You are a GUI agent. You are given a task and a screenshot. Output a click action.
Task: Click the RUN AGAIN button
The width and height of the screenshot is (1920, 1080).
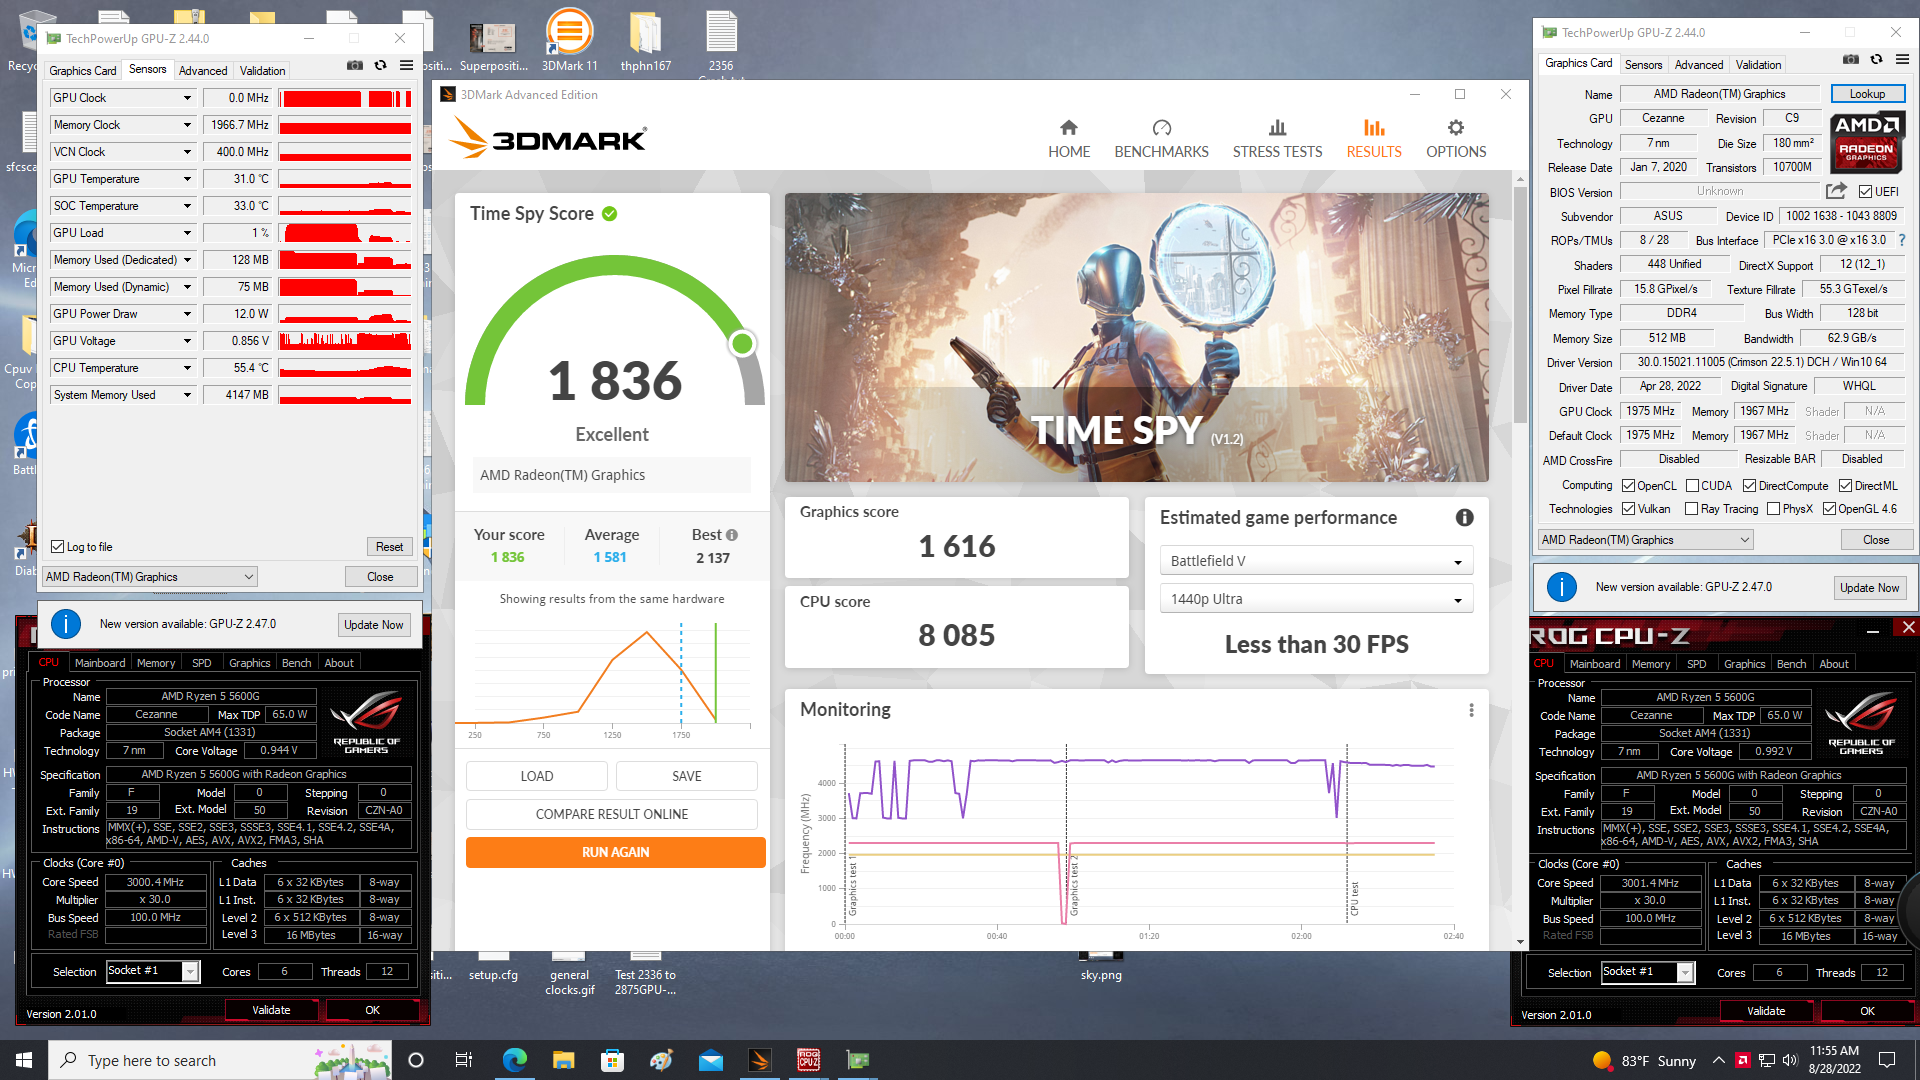coord(616,852)
